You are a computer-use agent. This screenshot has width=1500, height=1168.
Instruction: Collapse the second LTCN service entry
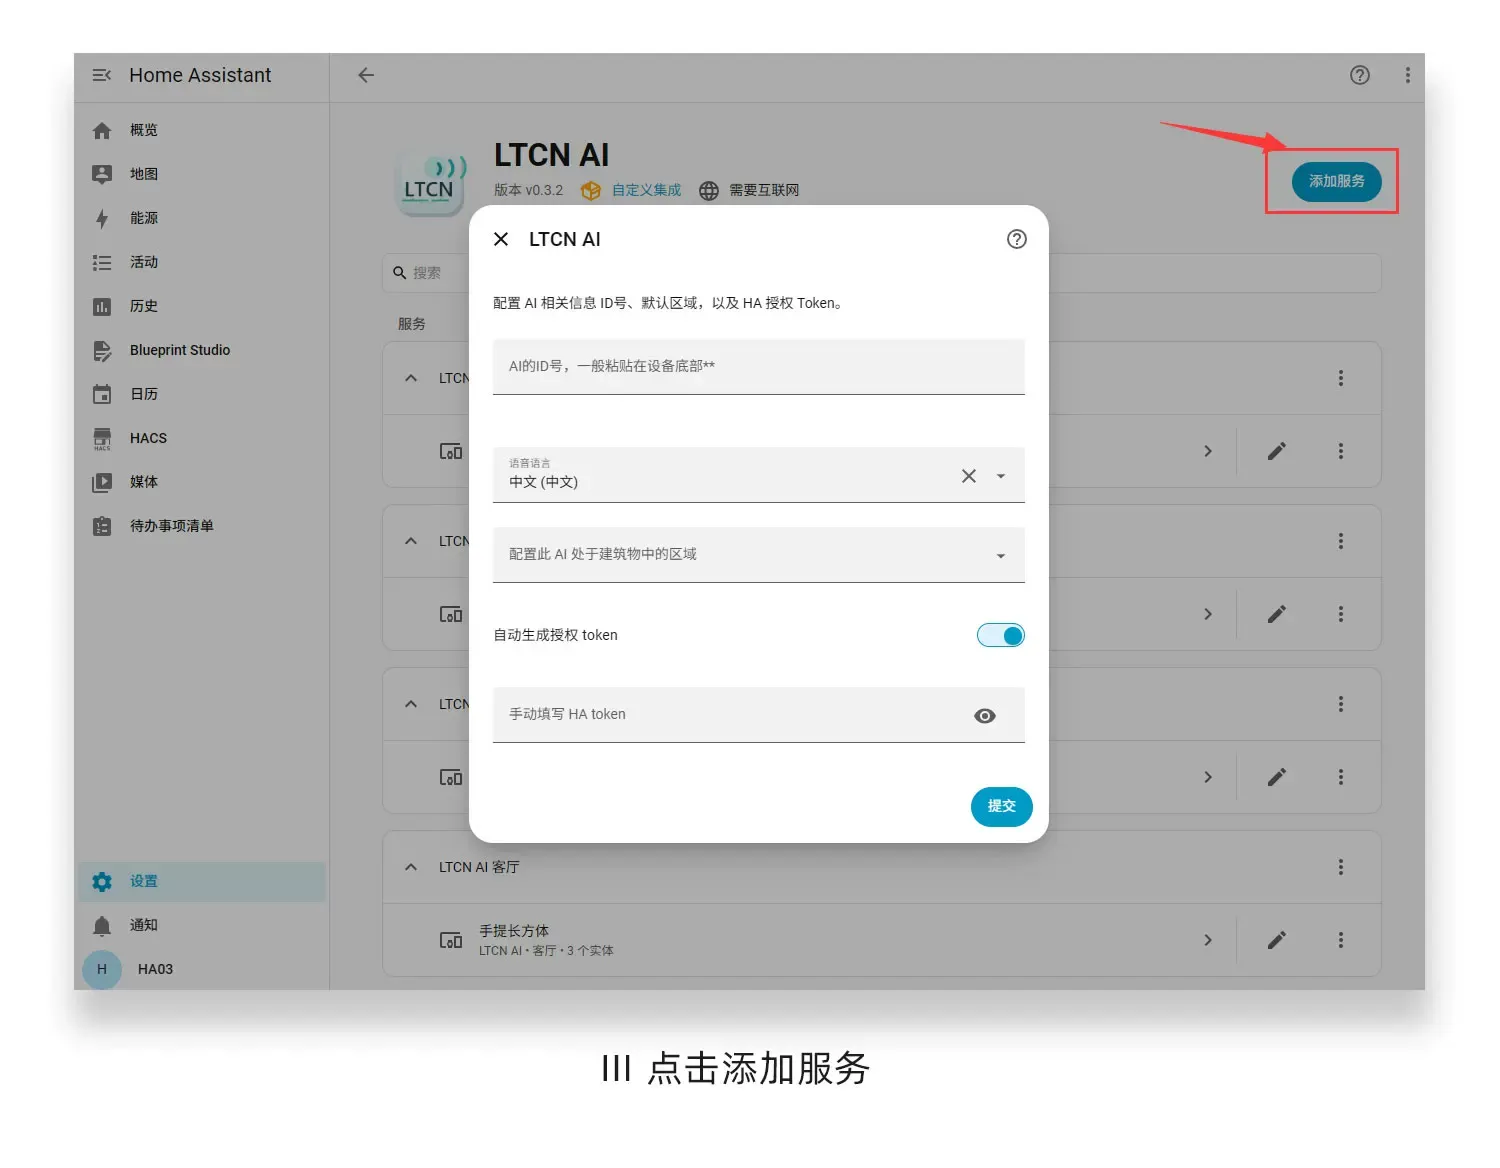411,541
